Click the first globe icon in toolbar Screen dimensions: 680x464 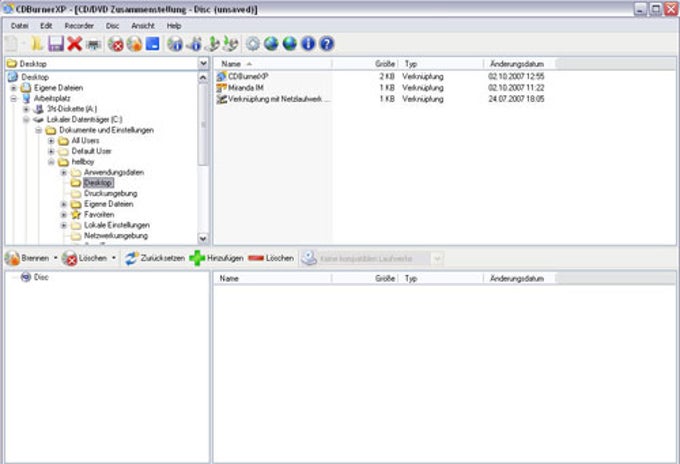271,44
